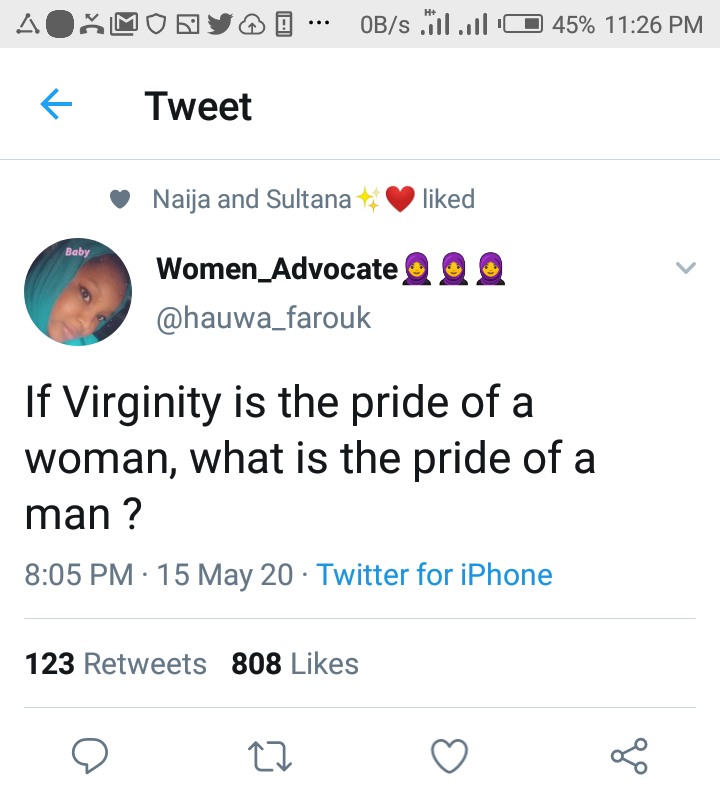Tap the Gmail notification icon in status bar
Image resolution: width=720 pixels, height=794 pixels.
click(124, 23)
